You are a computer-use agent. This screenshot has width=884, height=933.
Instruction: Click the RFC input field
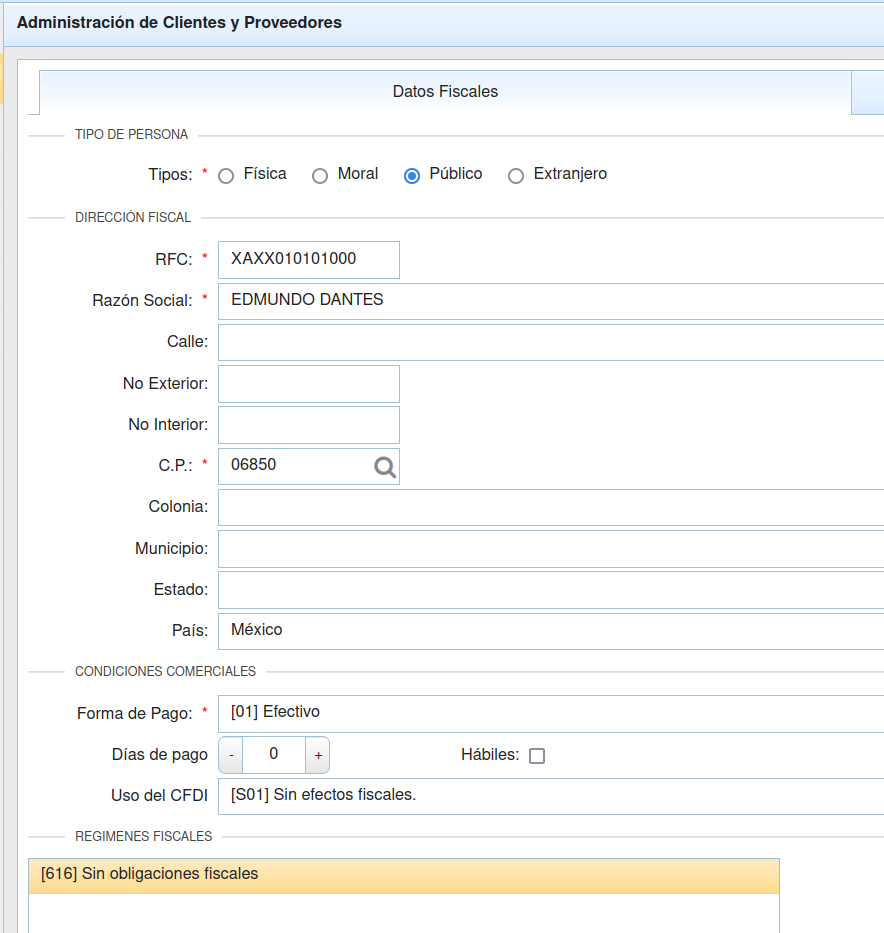tap(309, 259)
